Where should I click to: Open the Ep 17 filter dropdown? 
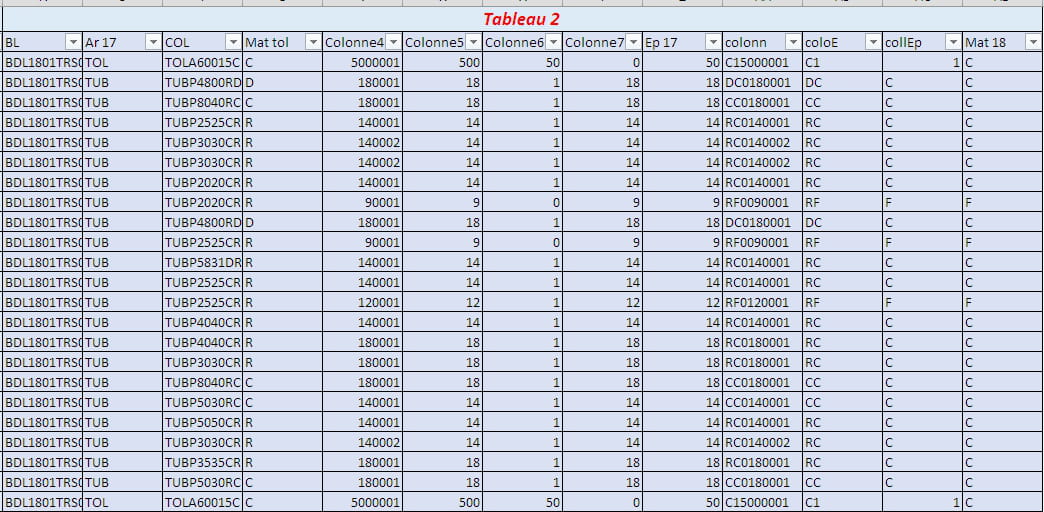click(712, 42)
